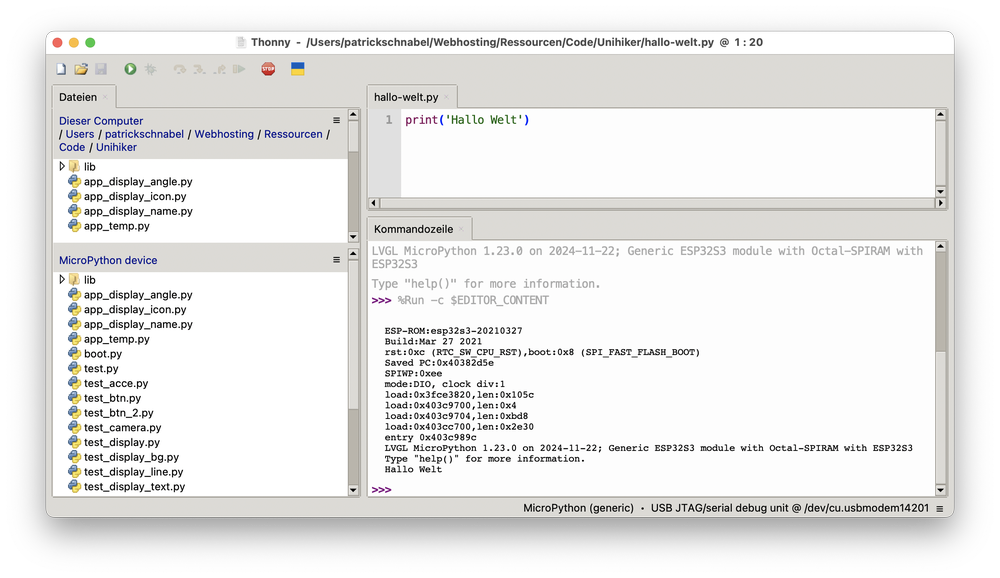The width and height of the screenshot is (1000, 578).
Task: Open interpreter selector MicroPython (generic) in status bar
Action: click(x=578, y=508)
